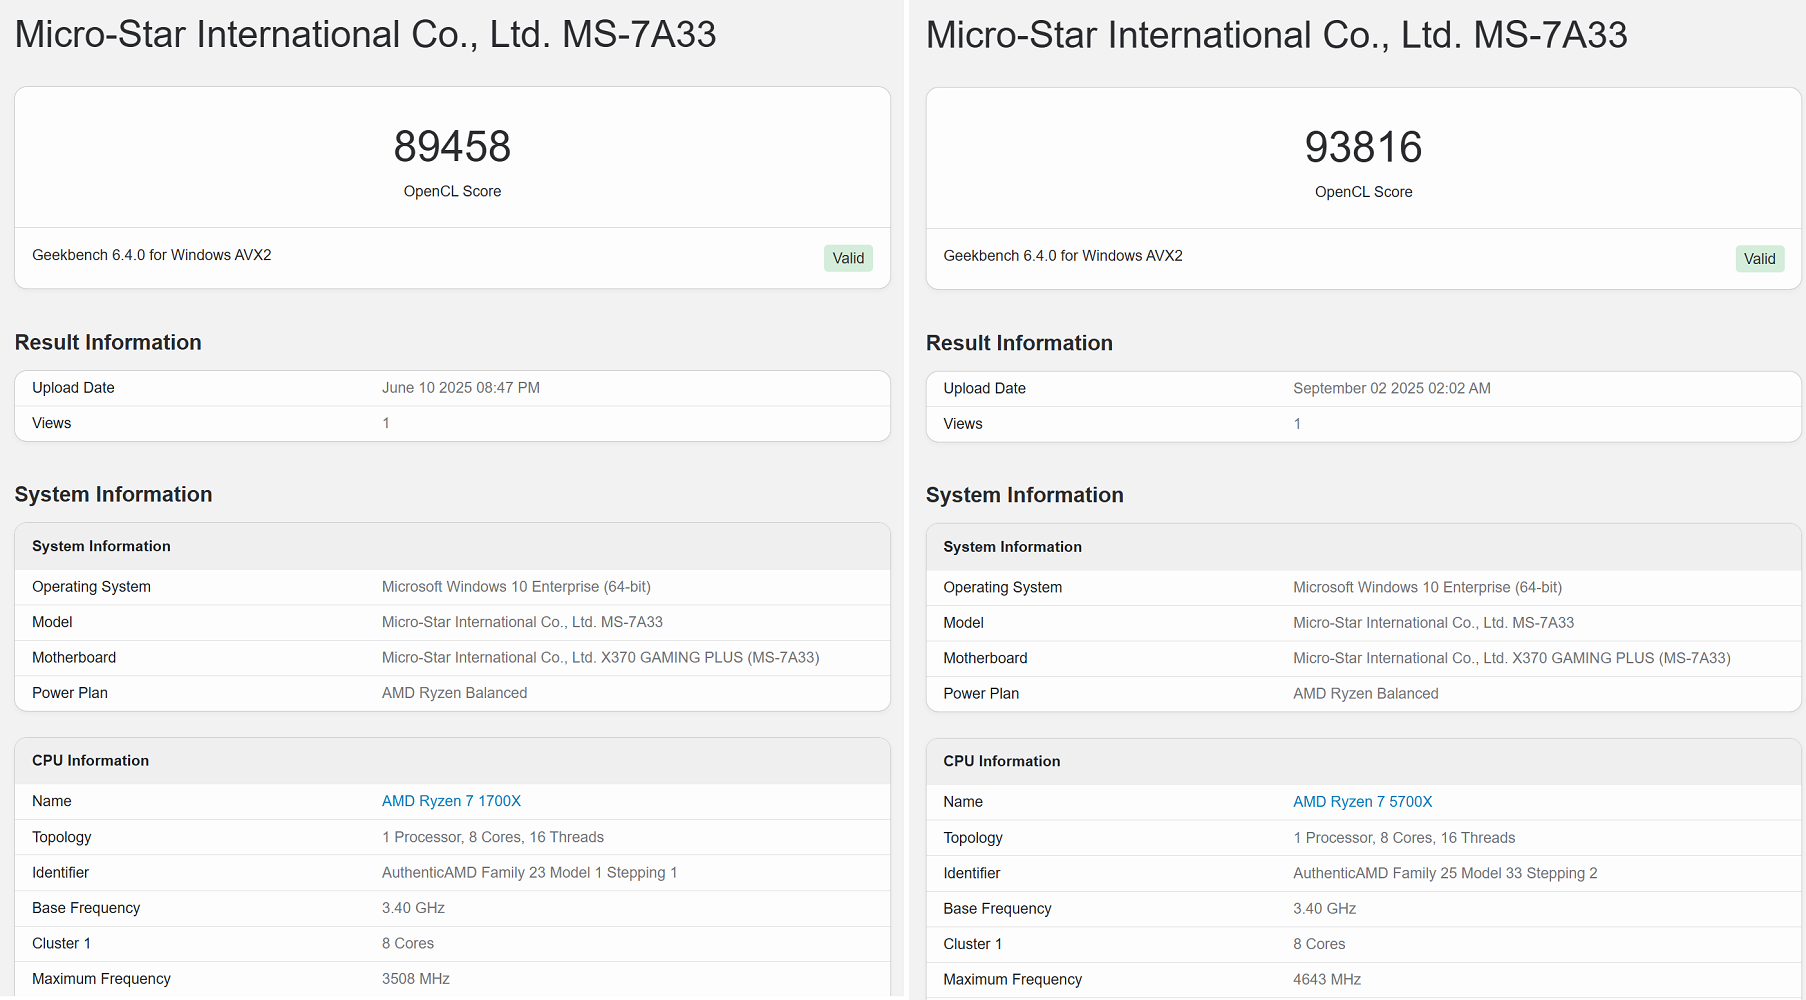Click right Power Plan AMD Ryzen Balanced value
The height and width of the screenshot is (1000, 1806).
(1366, 694)
